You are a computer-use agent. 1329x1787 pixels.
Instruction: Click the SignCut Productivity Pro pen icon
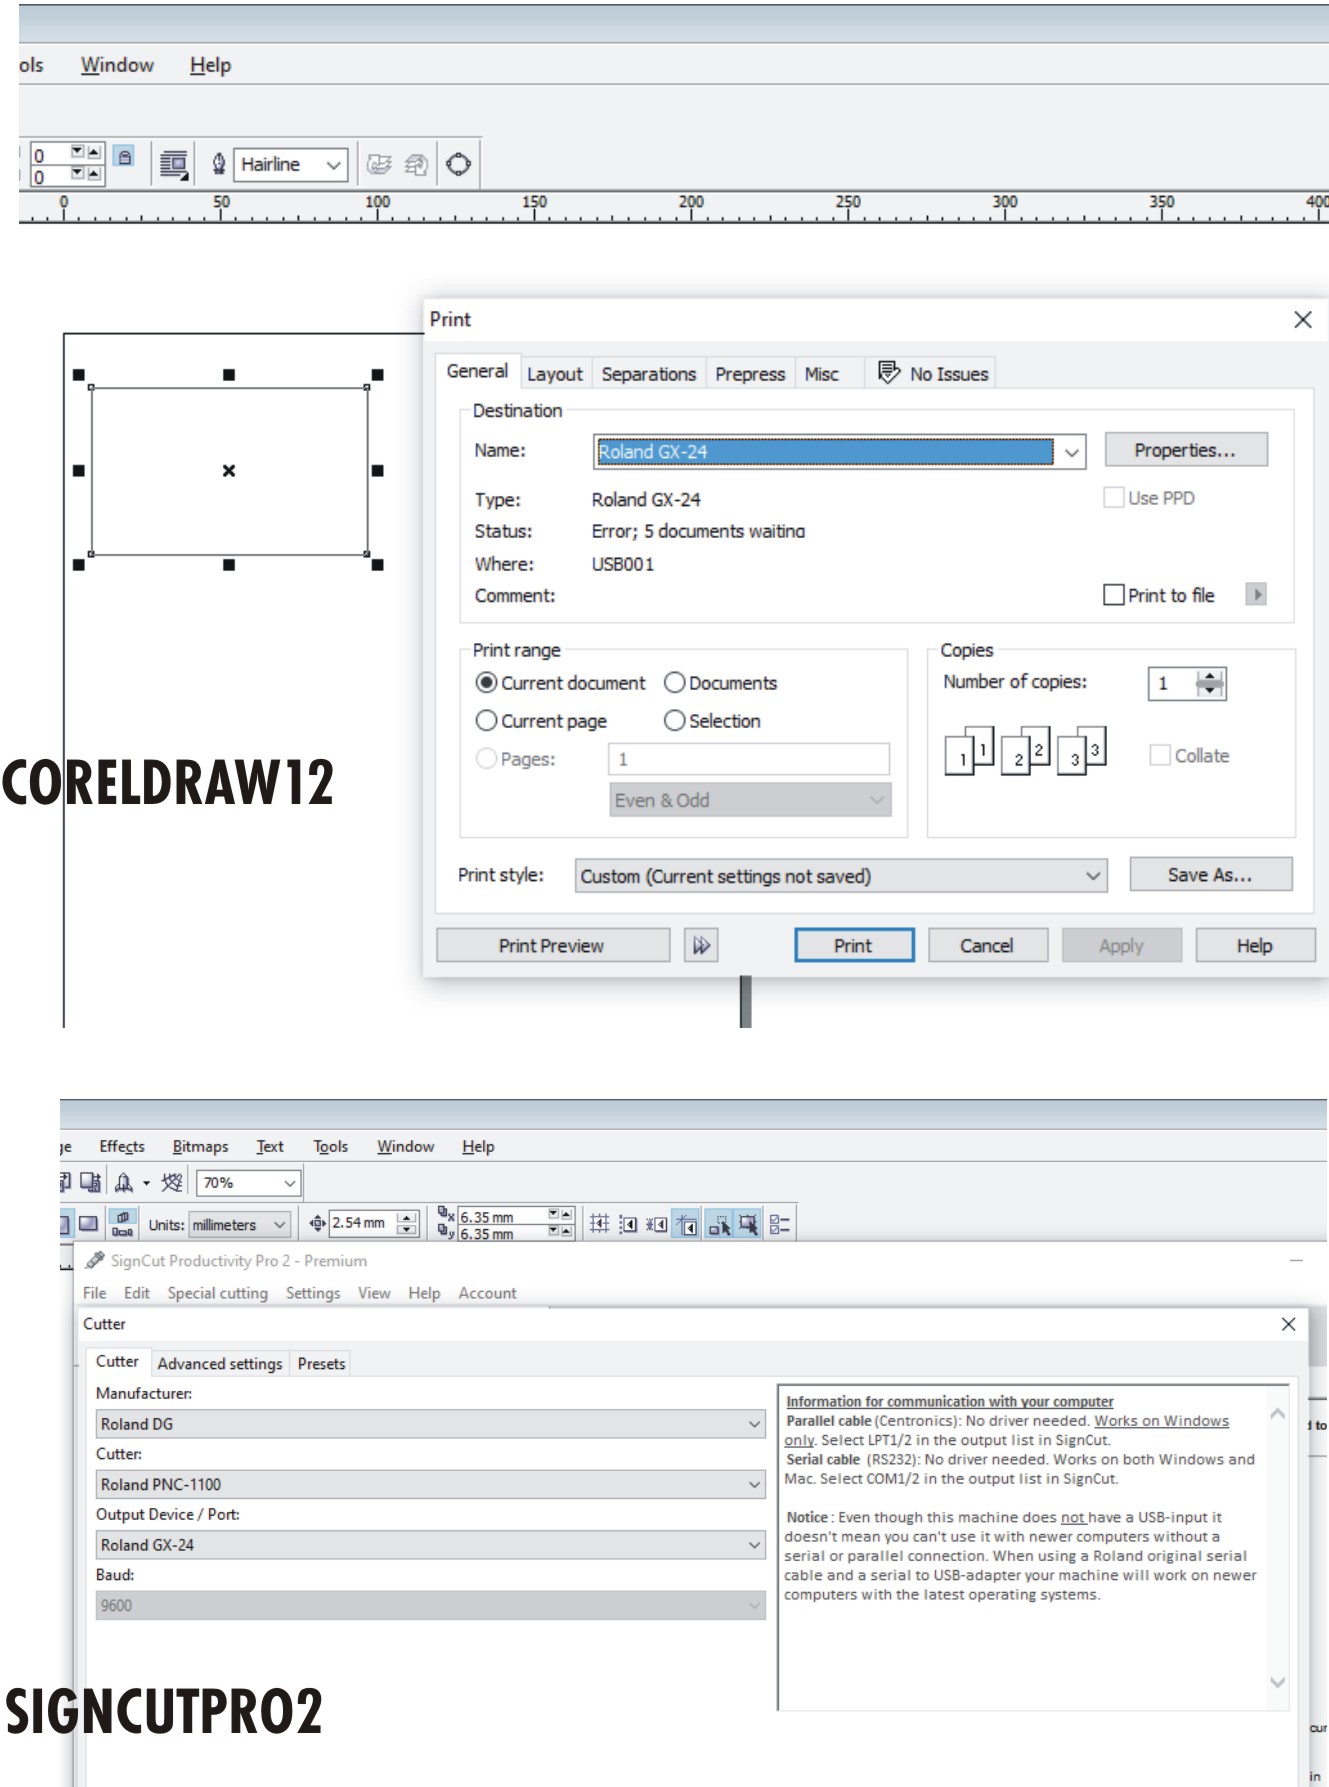[x=95, y=1260]
